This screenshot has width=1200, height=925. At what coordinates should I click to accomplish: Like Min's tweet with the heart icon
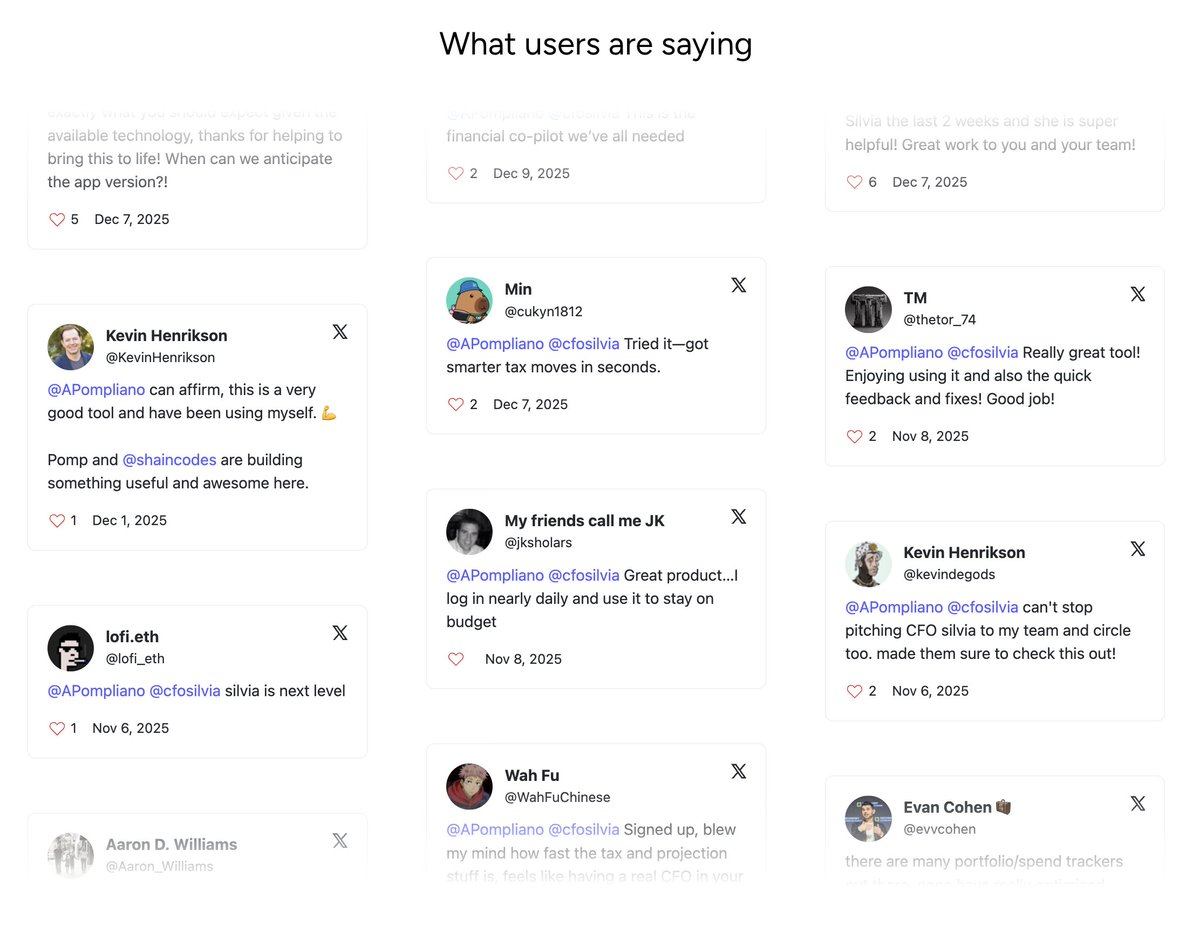(x=456, y=405)
